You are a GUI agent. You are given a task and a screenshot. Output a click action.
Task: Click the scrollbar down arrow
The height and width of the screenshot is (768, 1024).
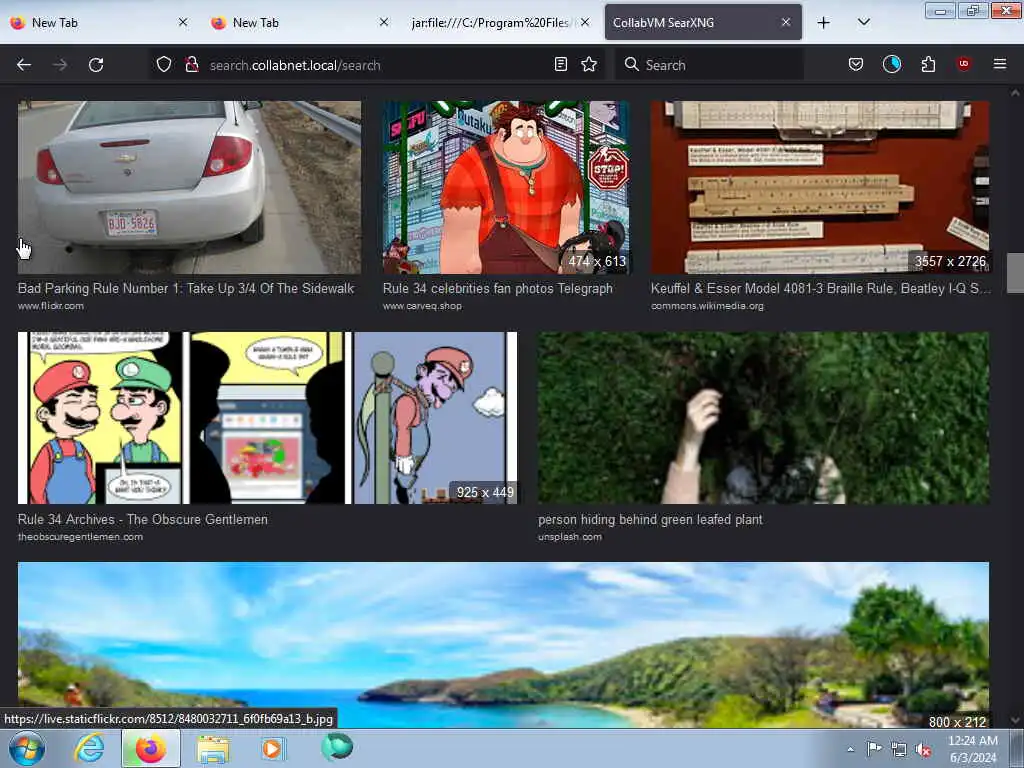click(1015, 720)
